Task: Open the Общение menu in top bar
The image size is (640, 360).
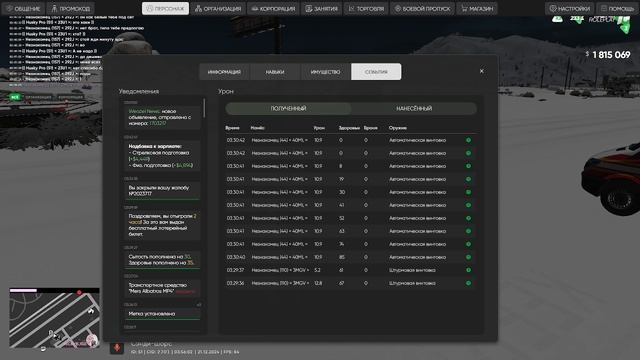Action: 23,9
